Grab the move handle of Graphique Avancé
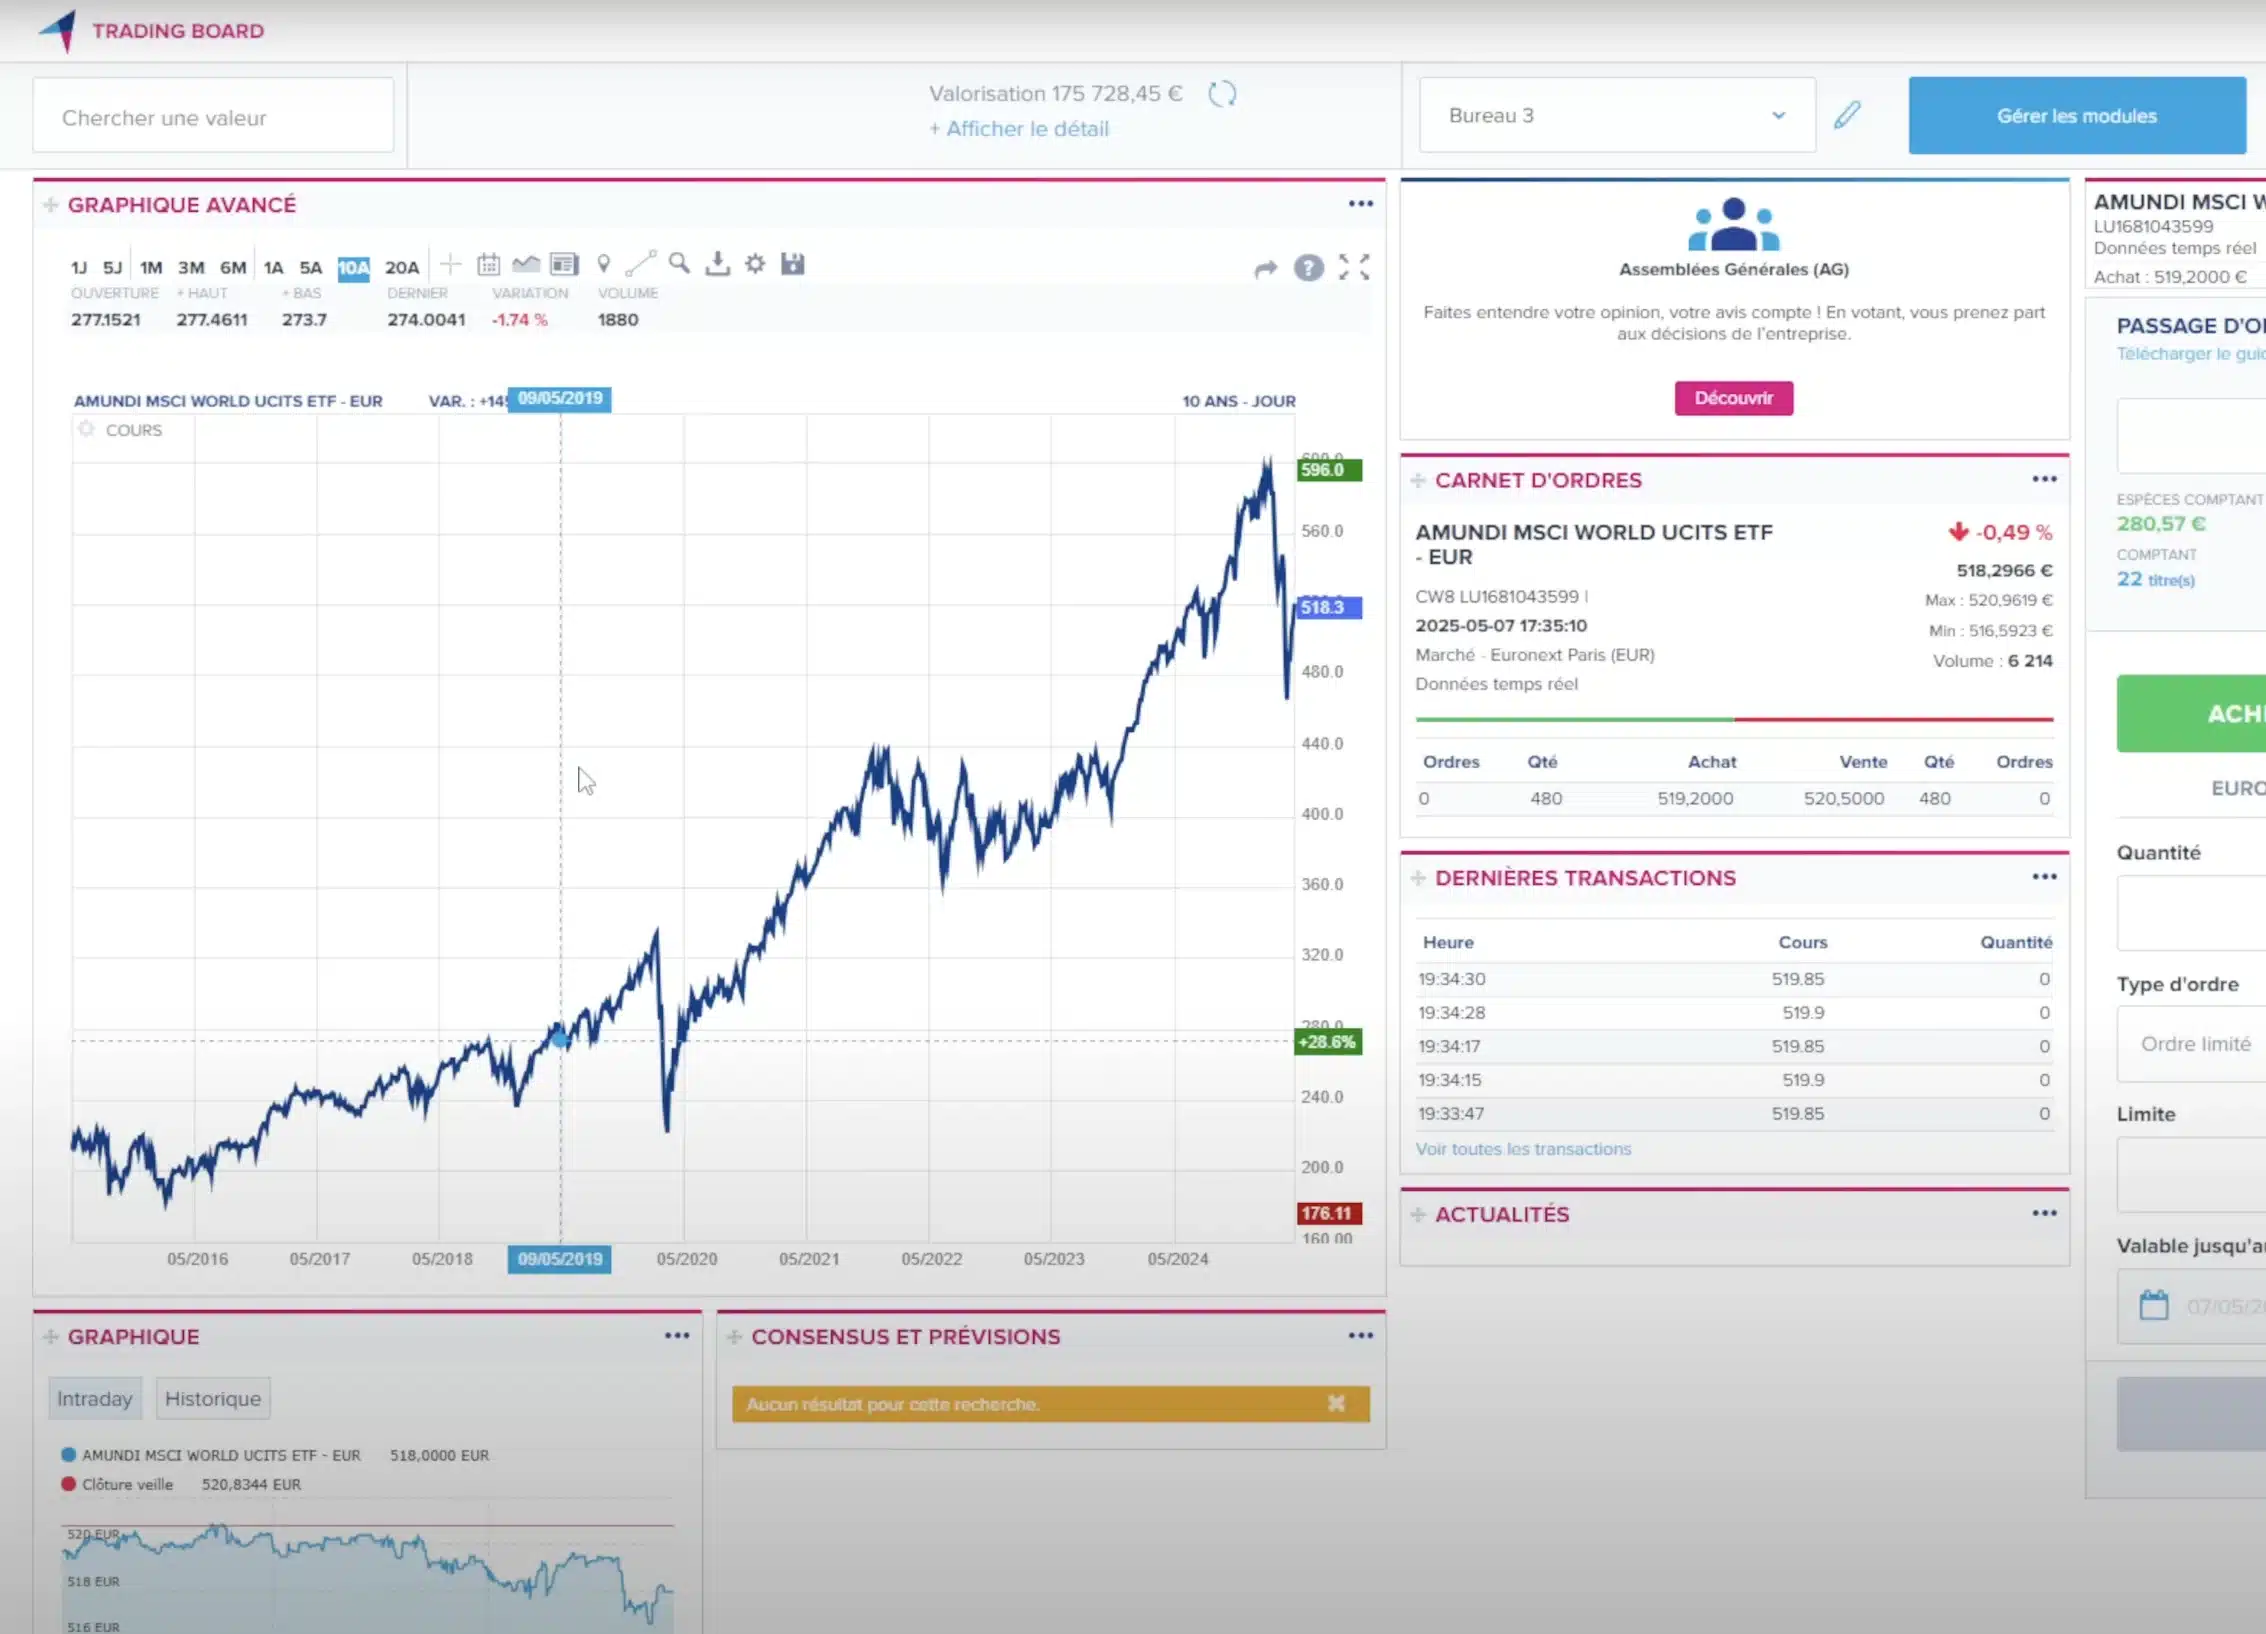 (x=50, y=205)
